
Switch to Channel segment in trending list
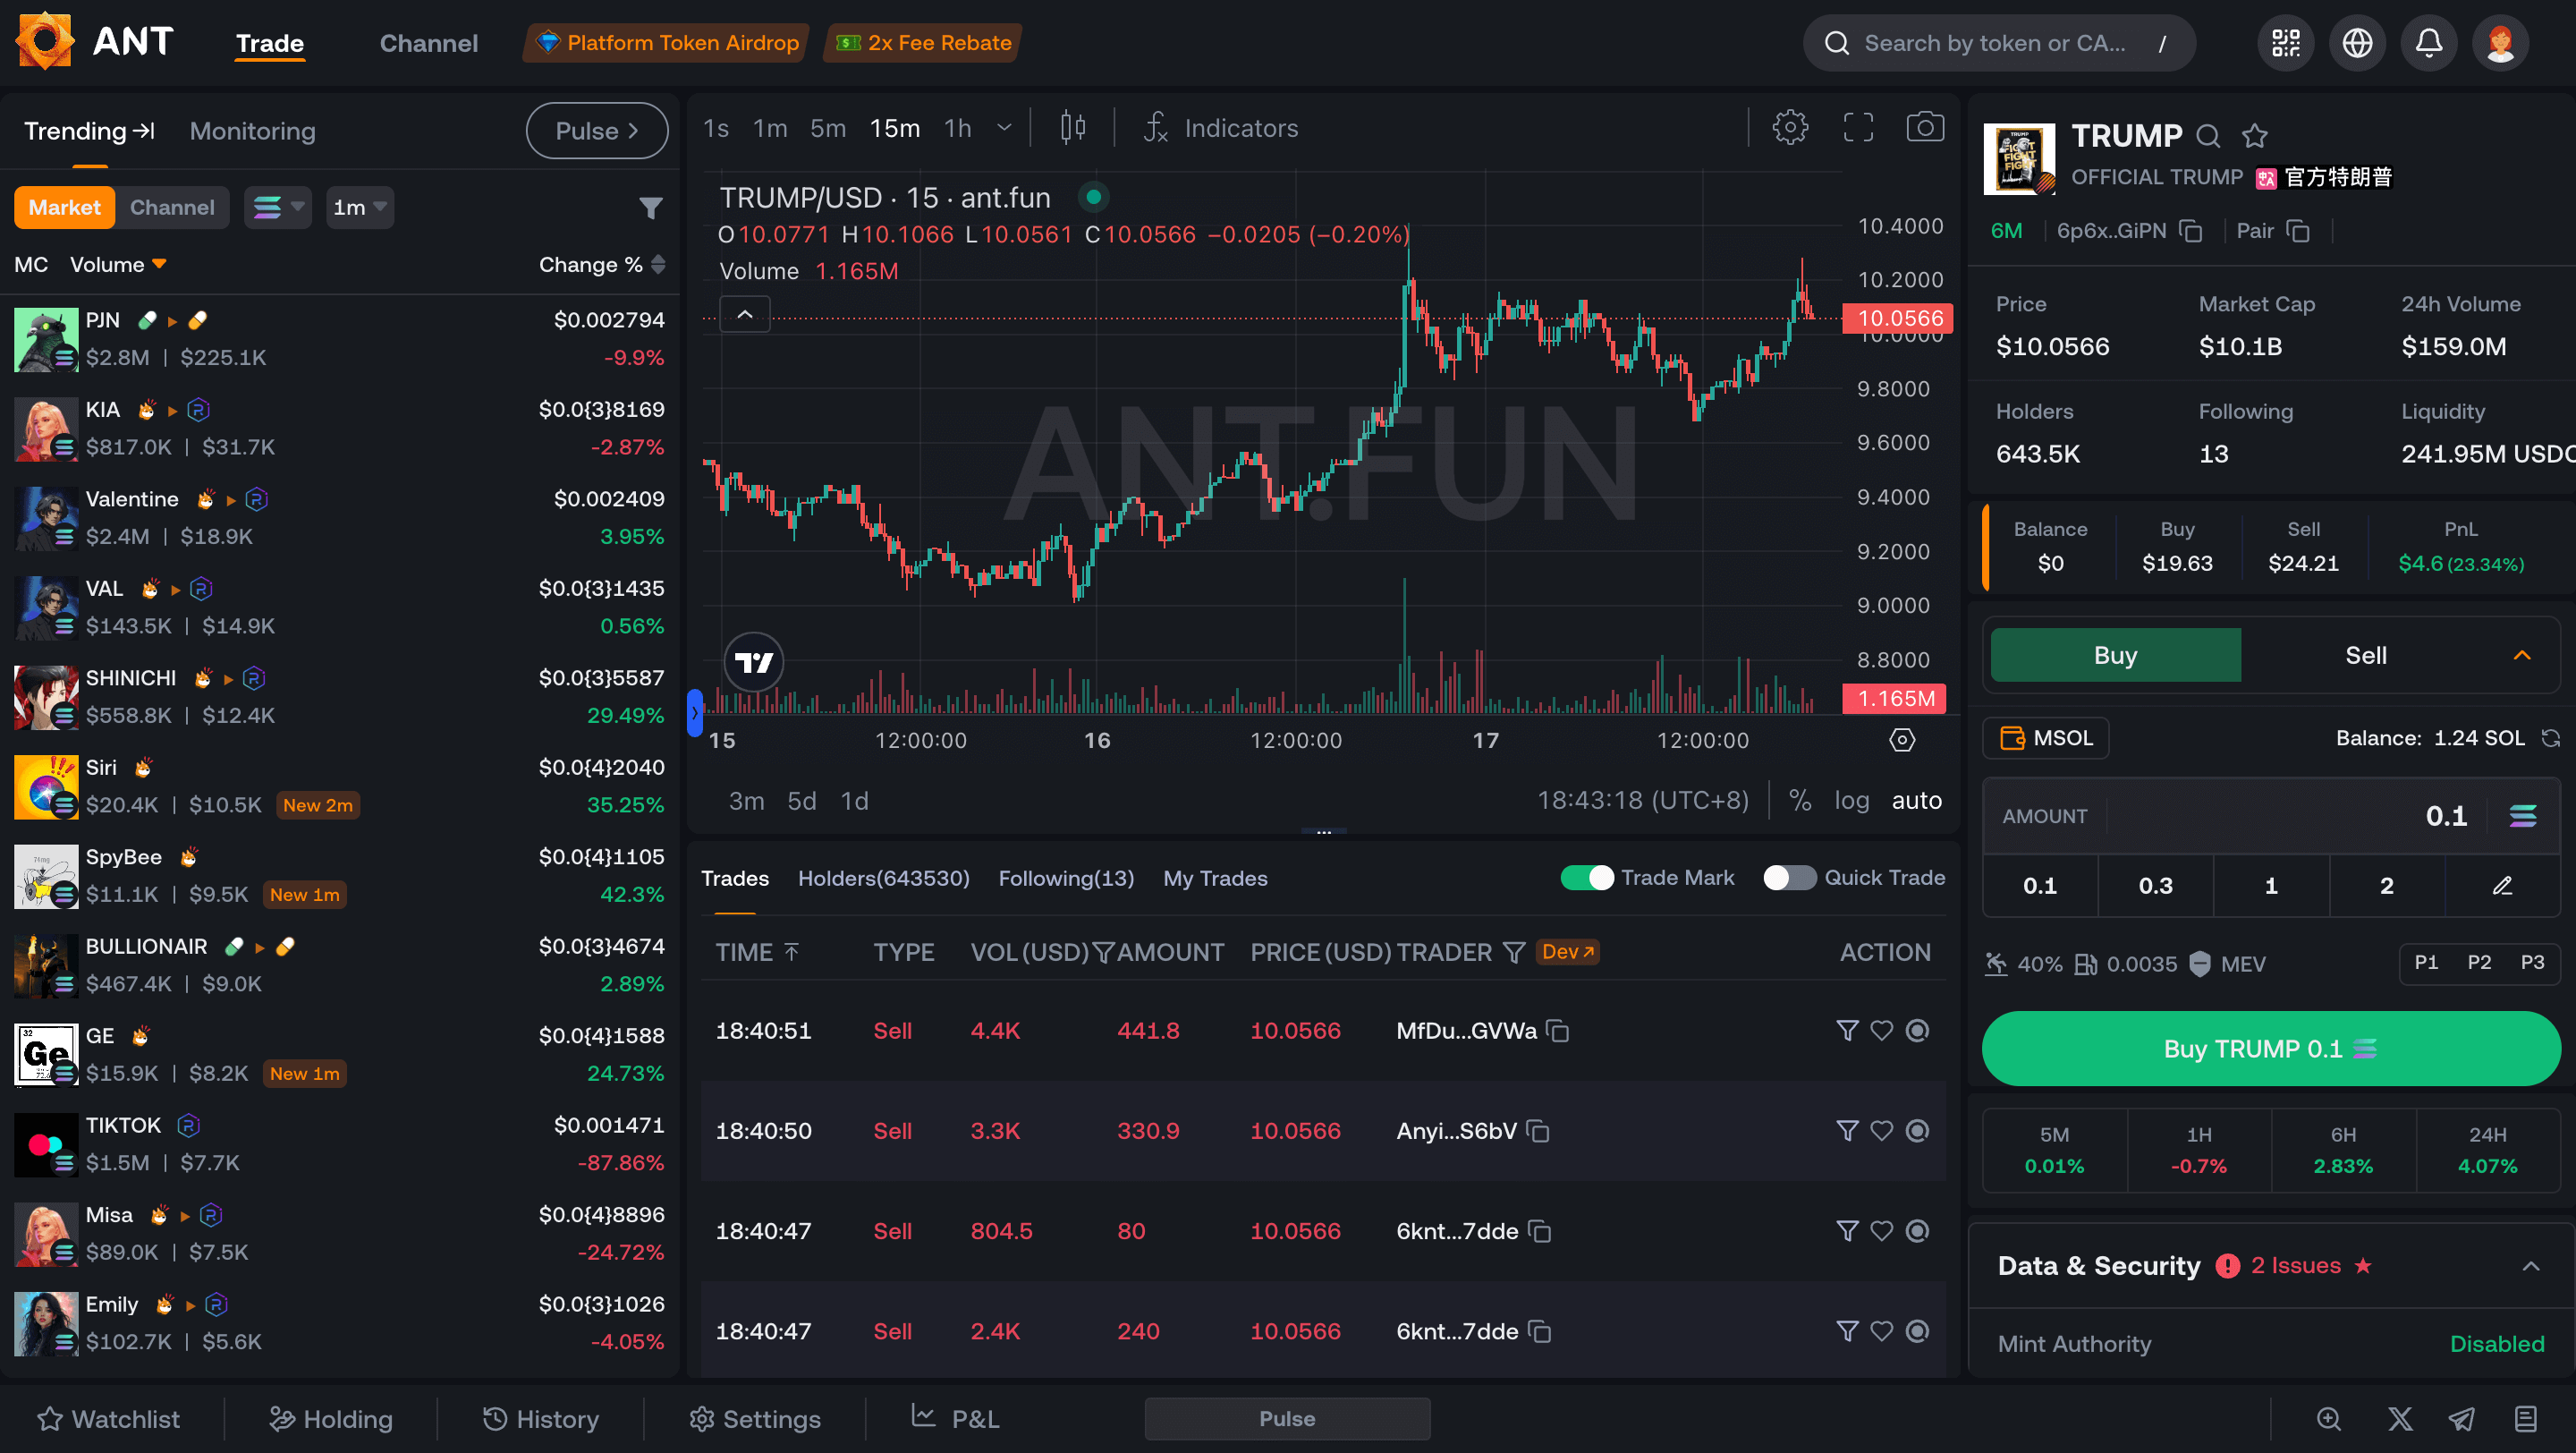(x=172, y=208)
